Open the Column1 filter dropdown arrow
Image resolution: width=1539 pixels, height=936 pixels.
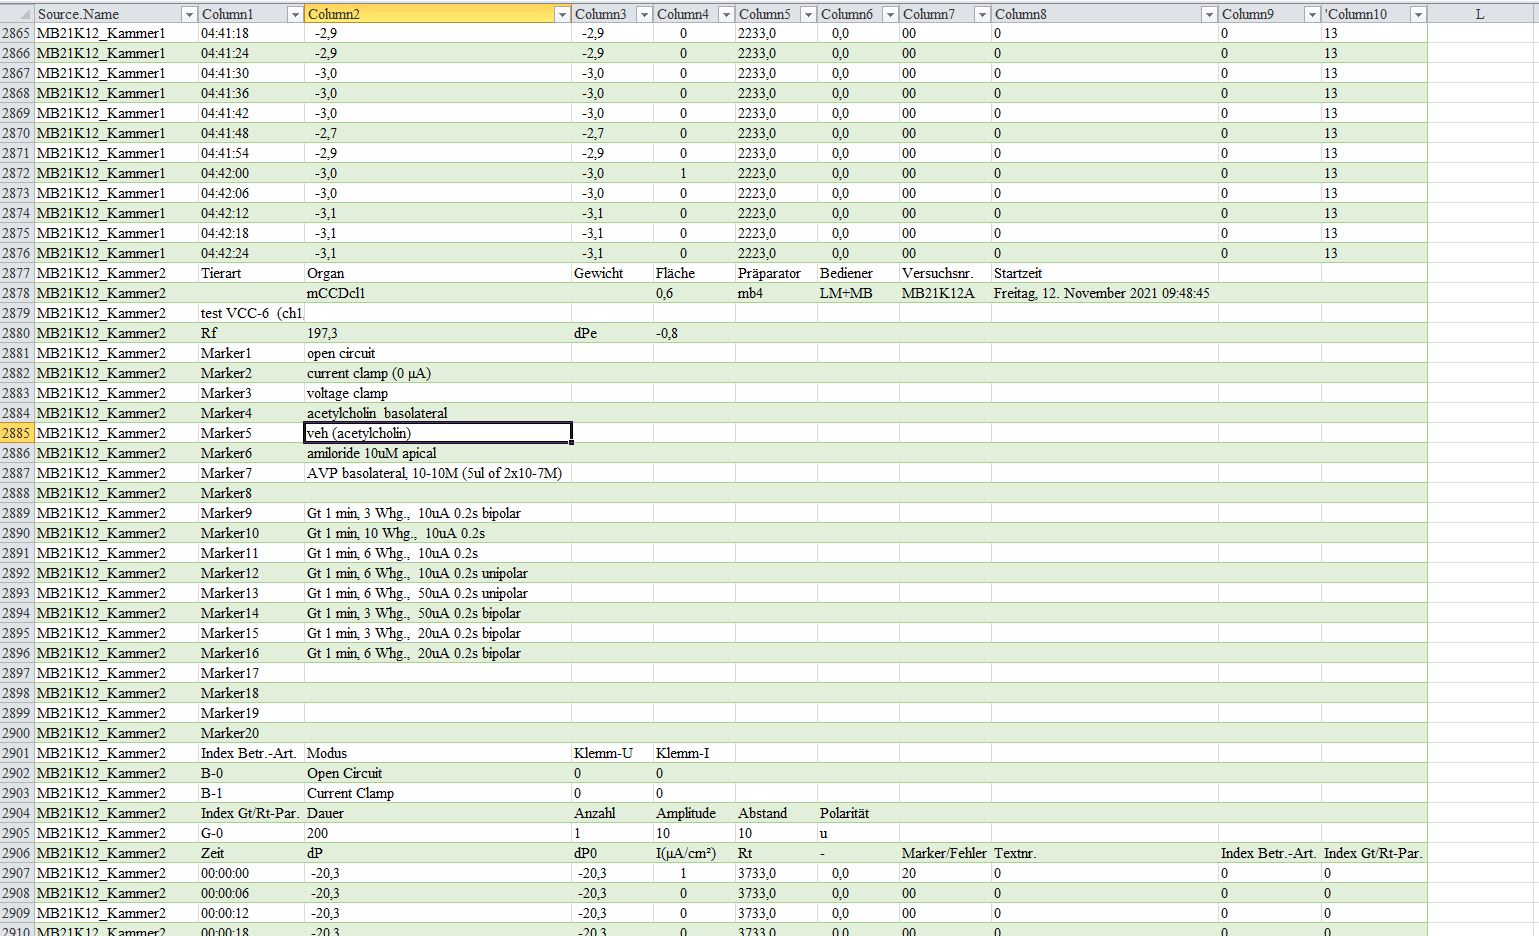pyautogui.click(x=294, y=14)
